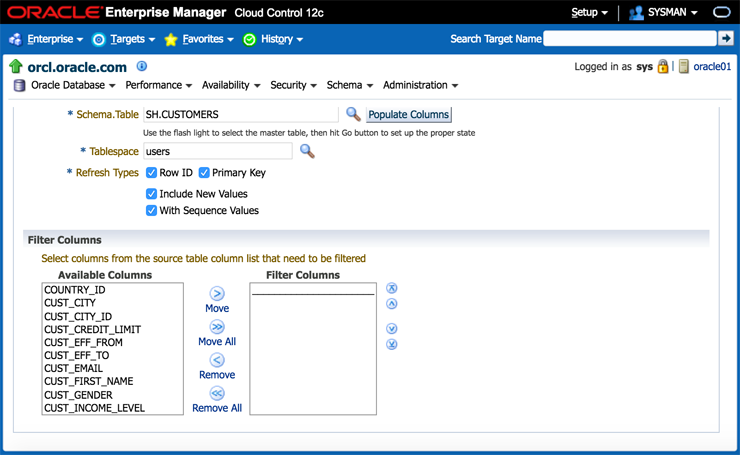
Task: Click the History clock icon
Action: click(249, 40)
